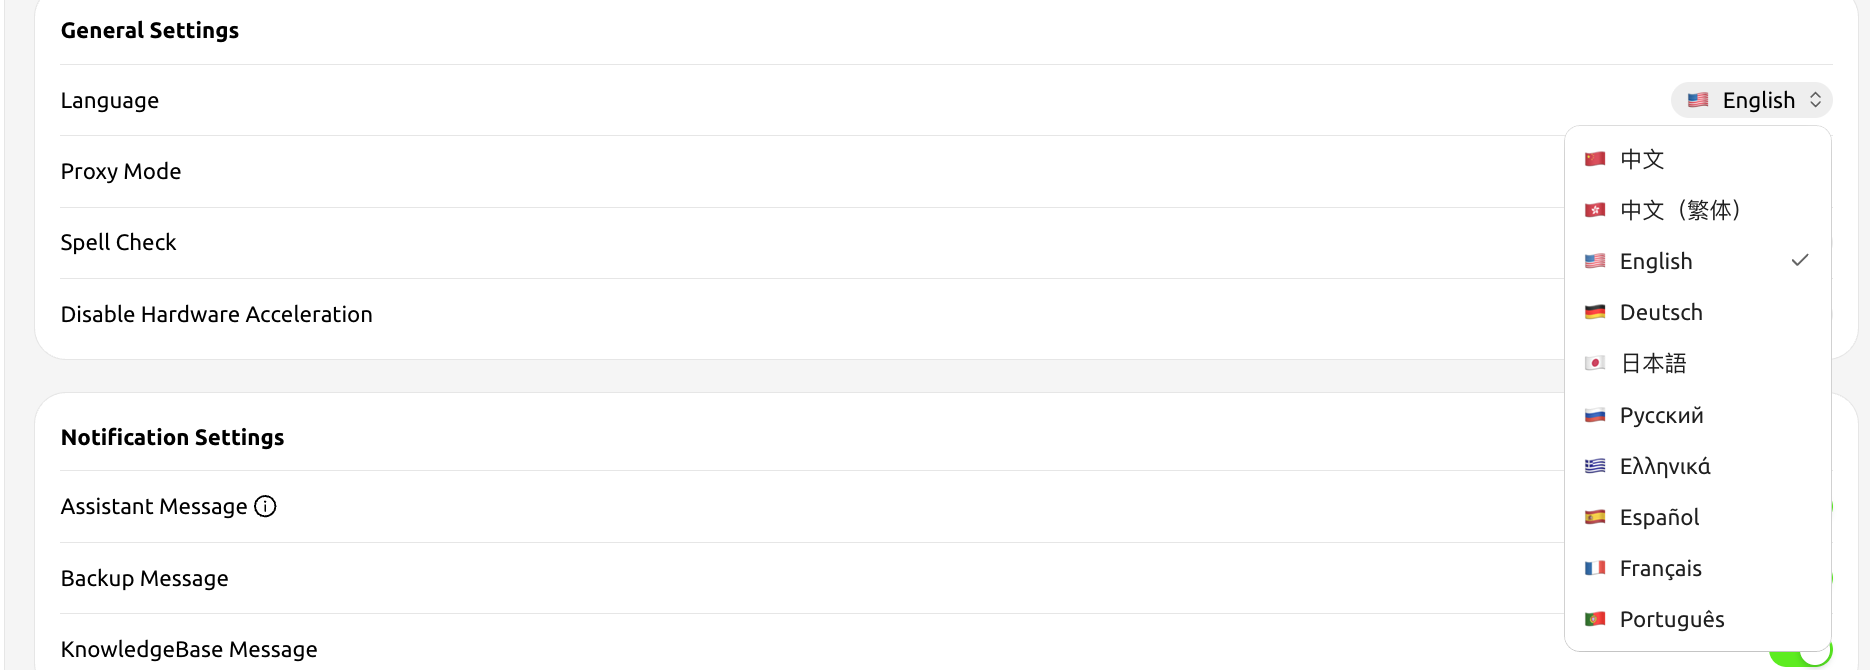Choose Français as the language

click(x=1660, y=568)
